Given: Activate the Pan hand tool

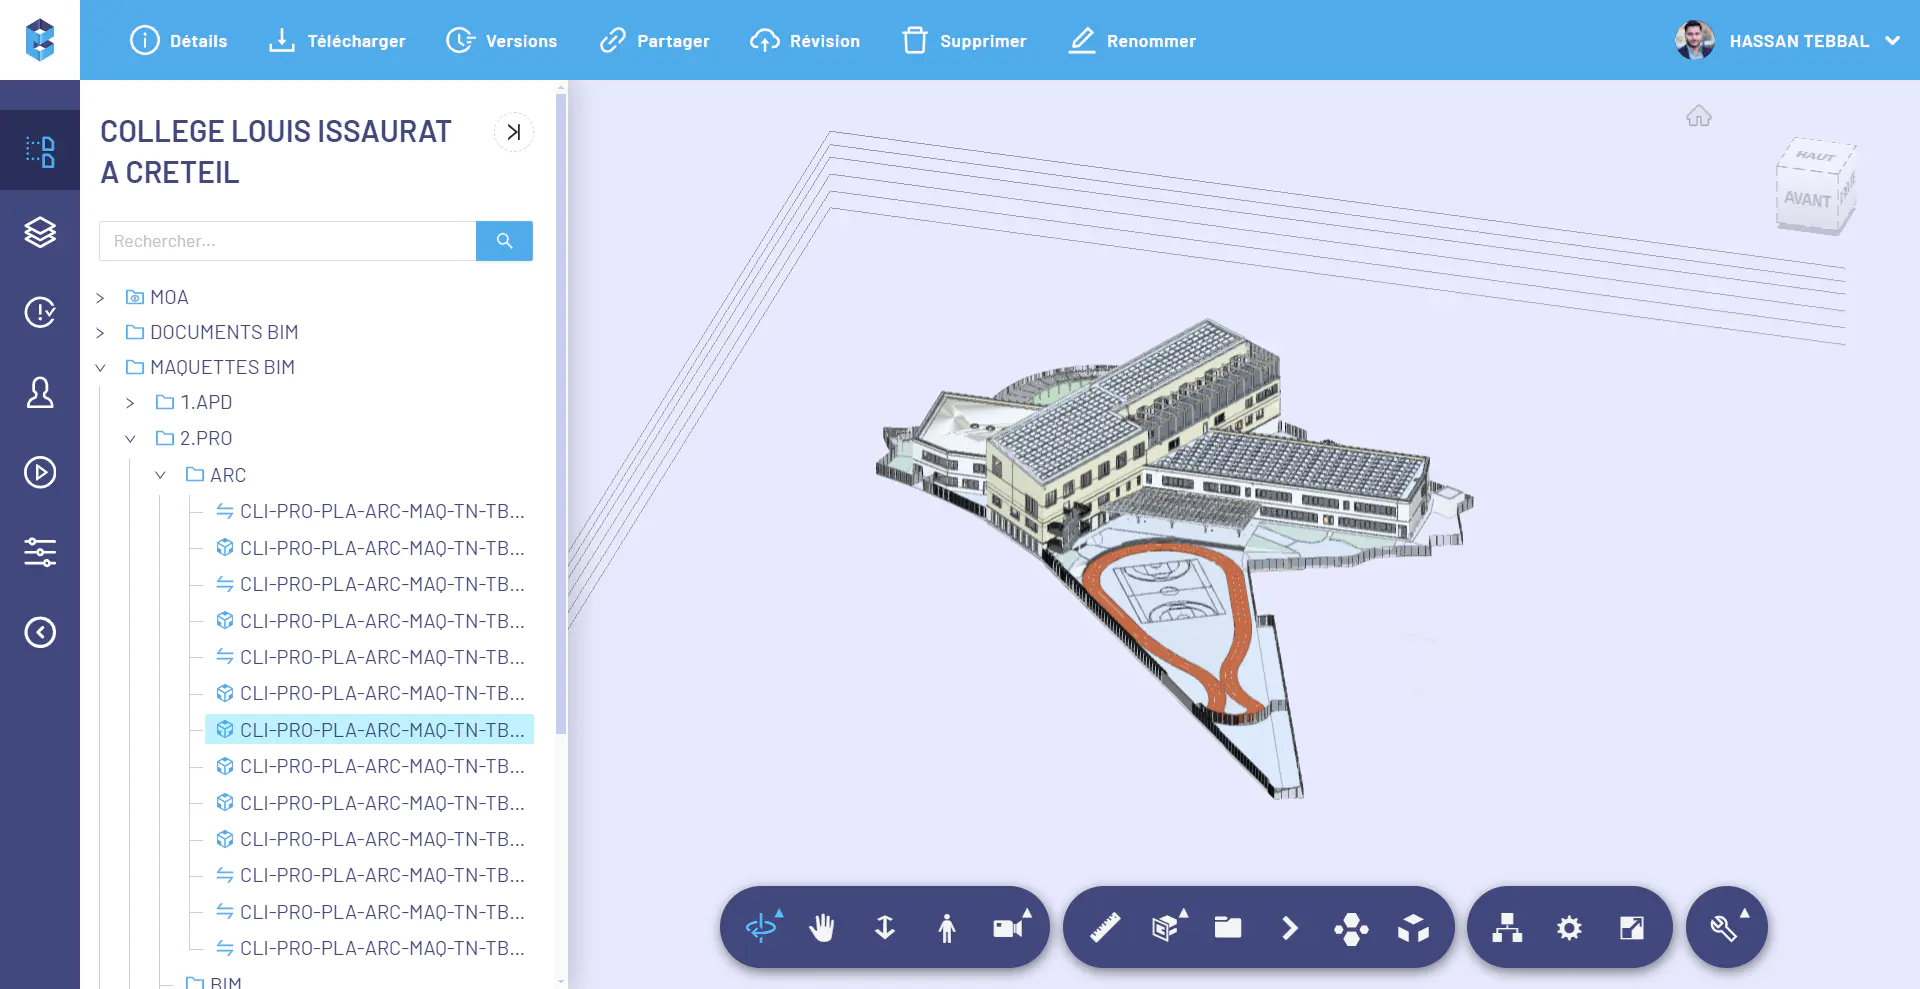Looking at the screenshot, I should (822, 928).
